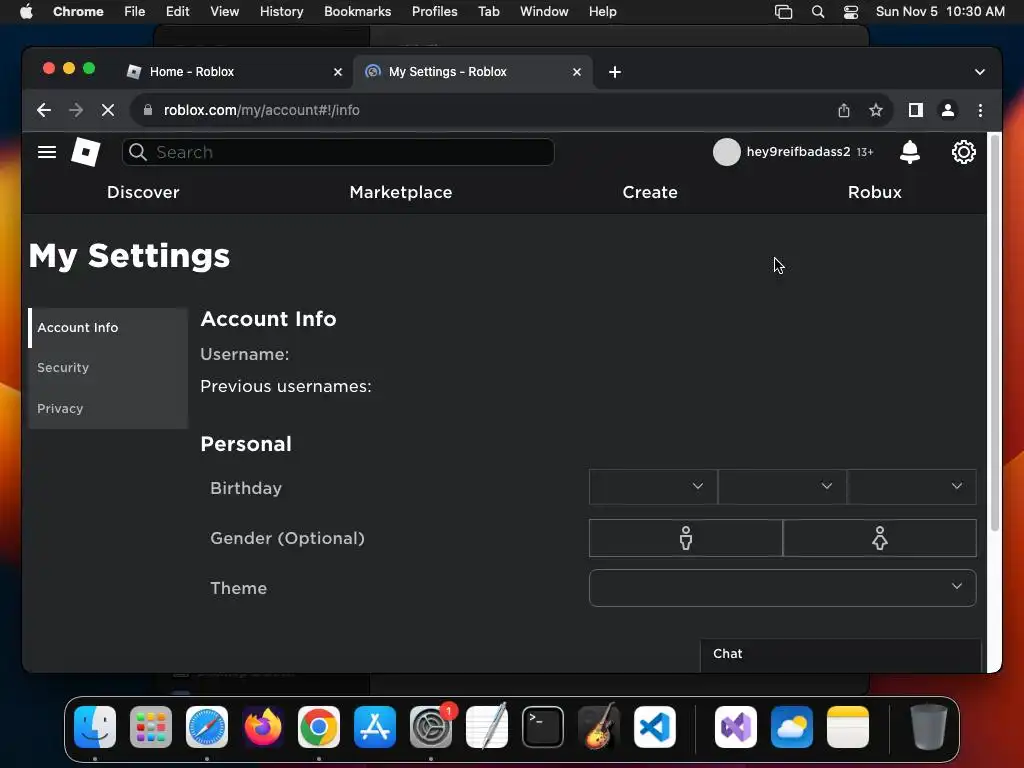Open the Marketplace page

(x=401, y=192)
